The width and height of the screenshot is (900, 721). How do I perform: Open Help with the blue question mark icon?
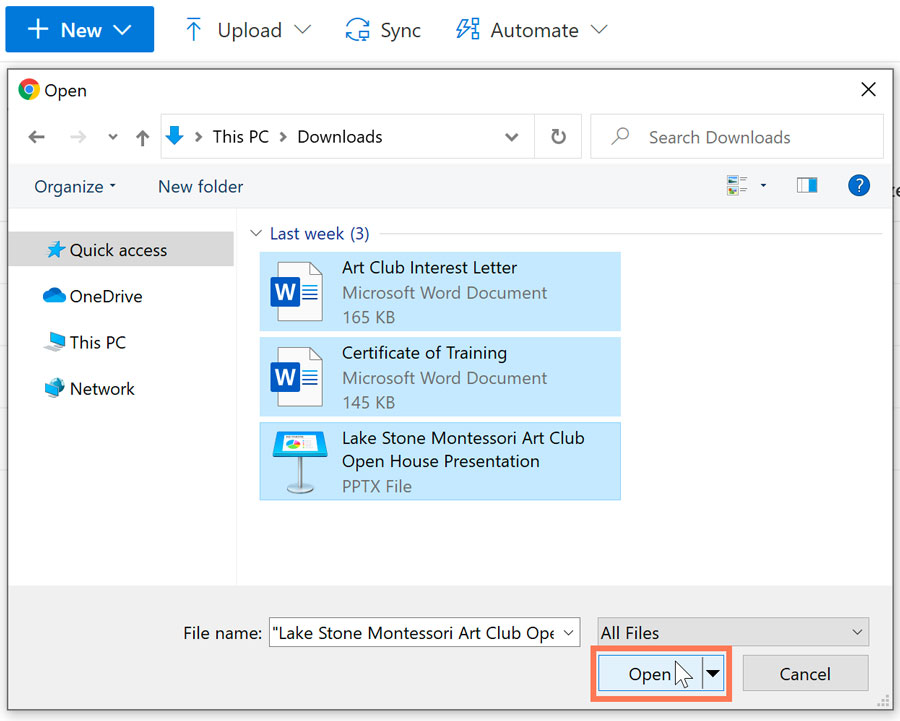859,186
